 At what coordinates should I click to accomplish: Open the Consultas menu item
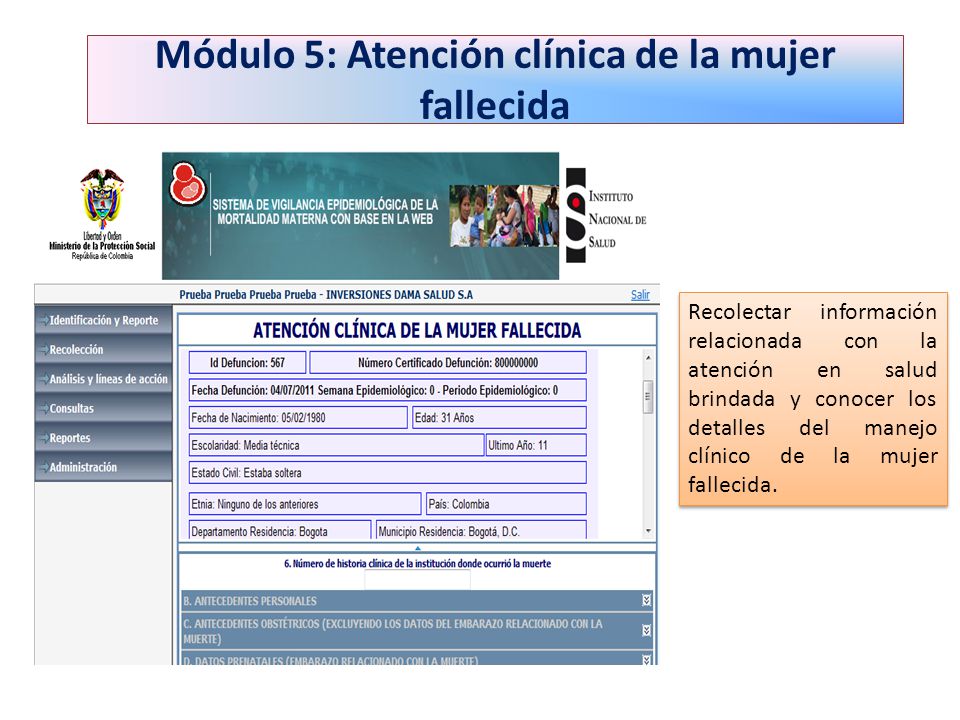pos(103,408)
